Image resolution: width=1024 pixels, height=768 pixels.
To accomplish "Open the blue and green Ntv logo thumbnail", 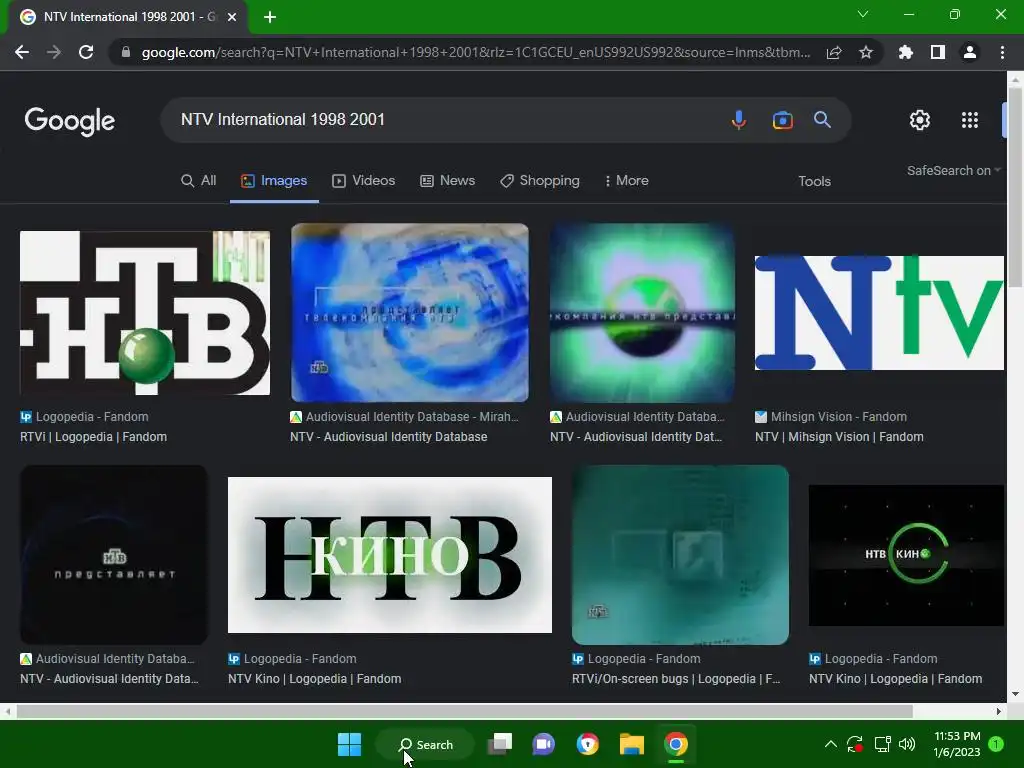I will [879, 313].
